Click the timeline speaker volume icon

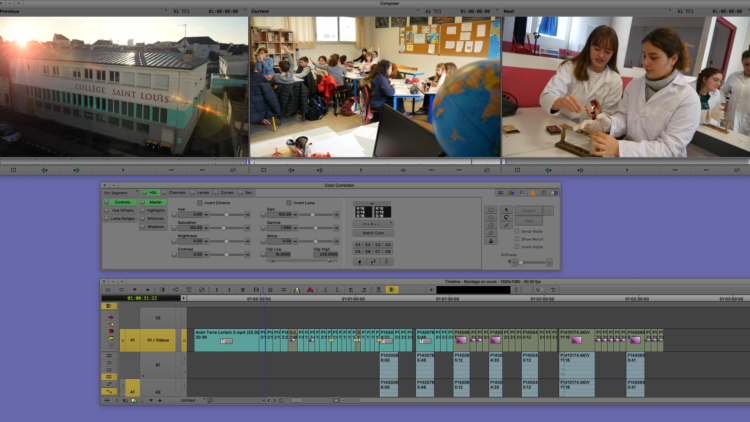431,289
